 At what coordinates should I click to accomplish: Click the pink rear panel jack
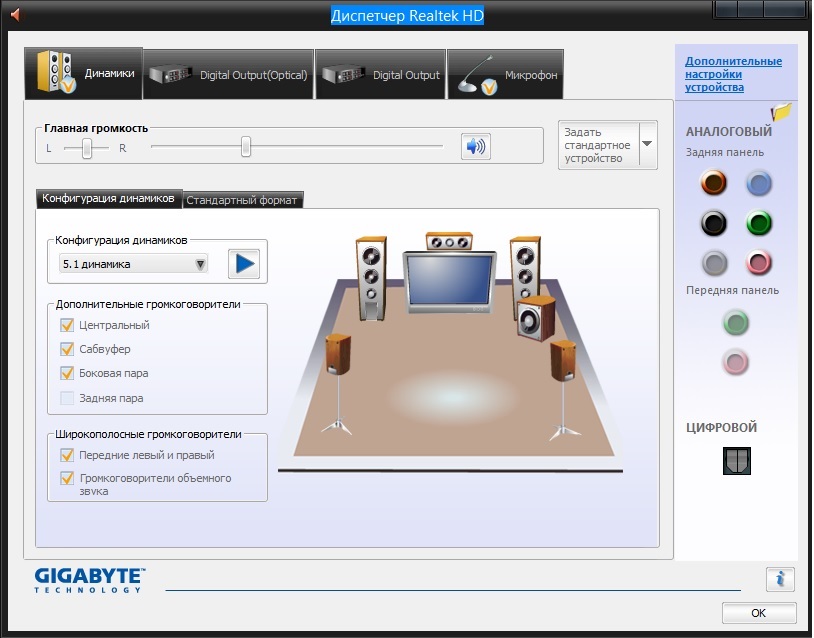[758, 262]
